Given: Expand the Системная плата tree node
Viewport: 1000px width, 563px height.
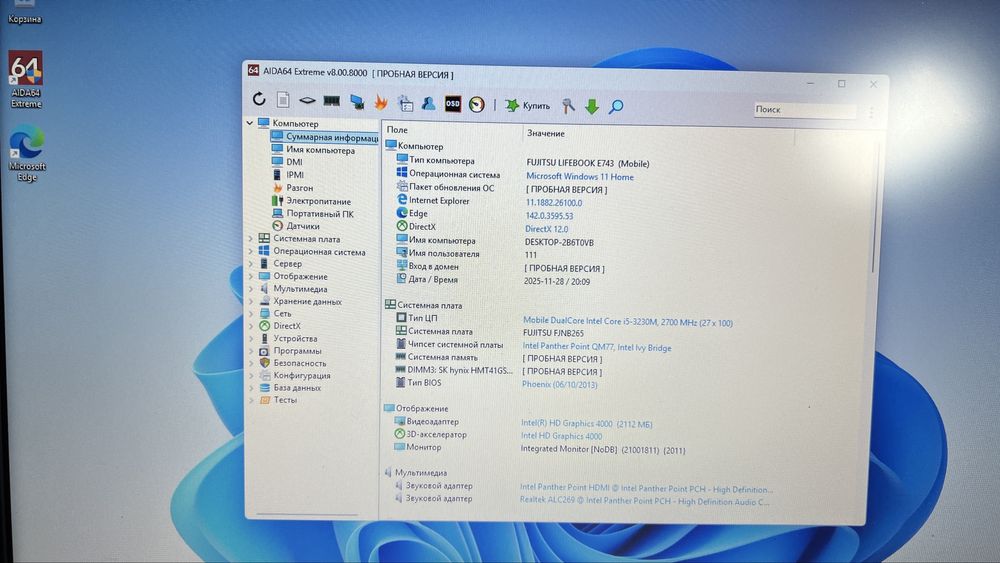Looking at the screenshot, I should [251, 238].
